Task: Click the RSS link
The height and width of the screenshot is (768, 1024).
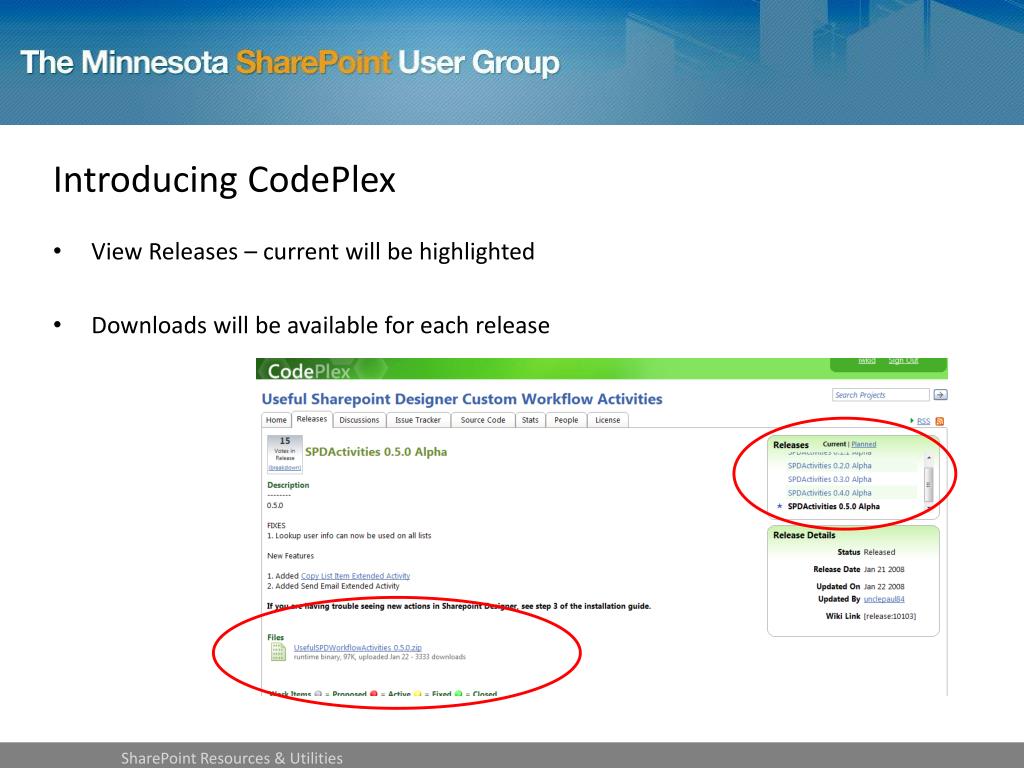Action: pyautogui.click(x=923, y=421)
